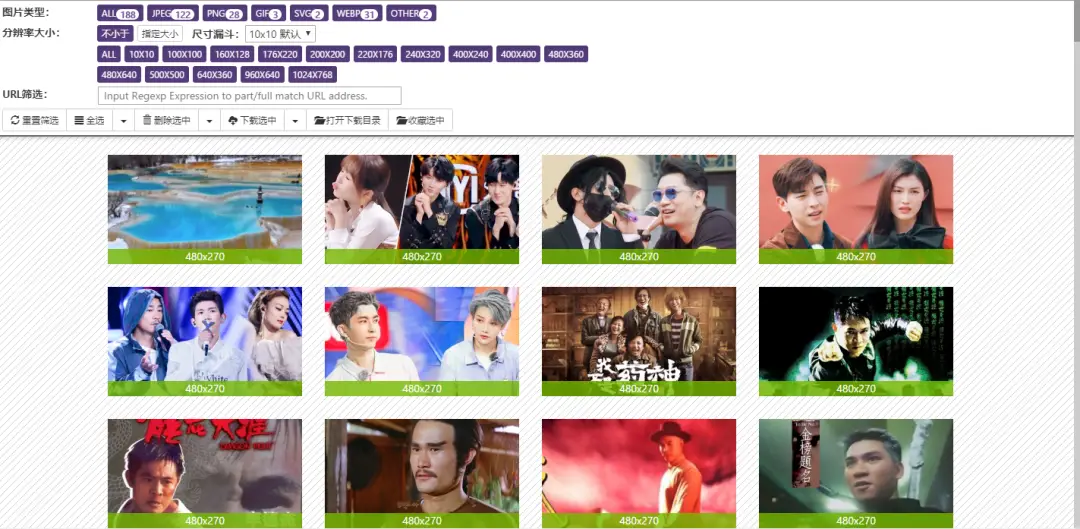Select the group movie poster thumbnail
The width and height of the screenshot is (1080, 529).
click(x=638, y=341)
